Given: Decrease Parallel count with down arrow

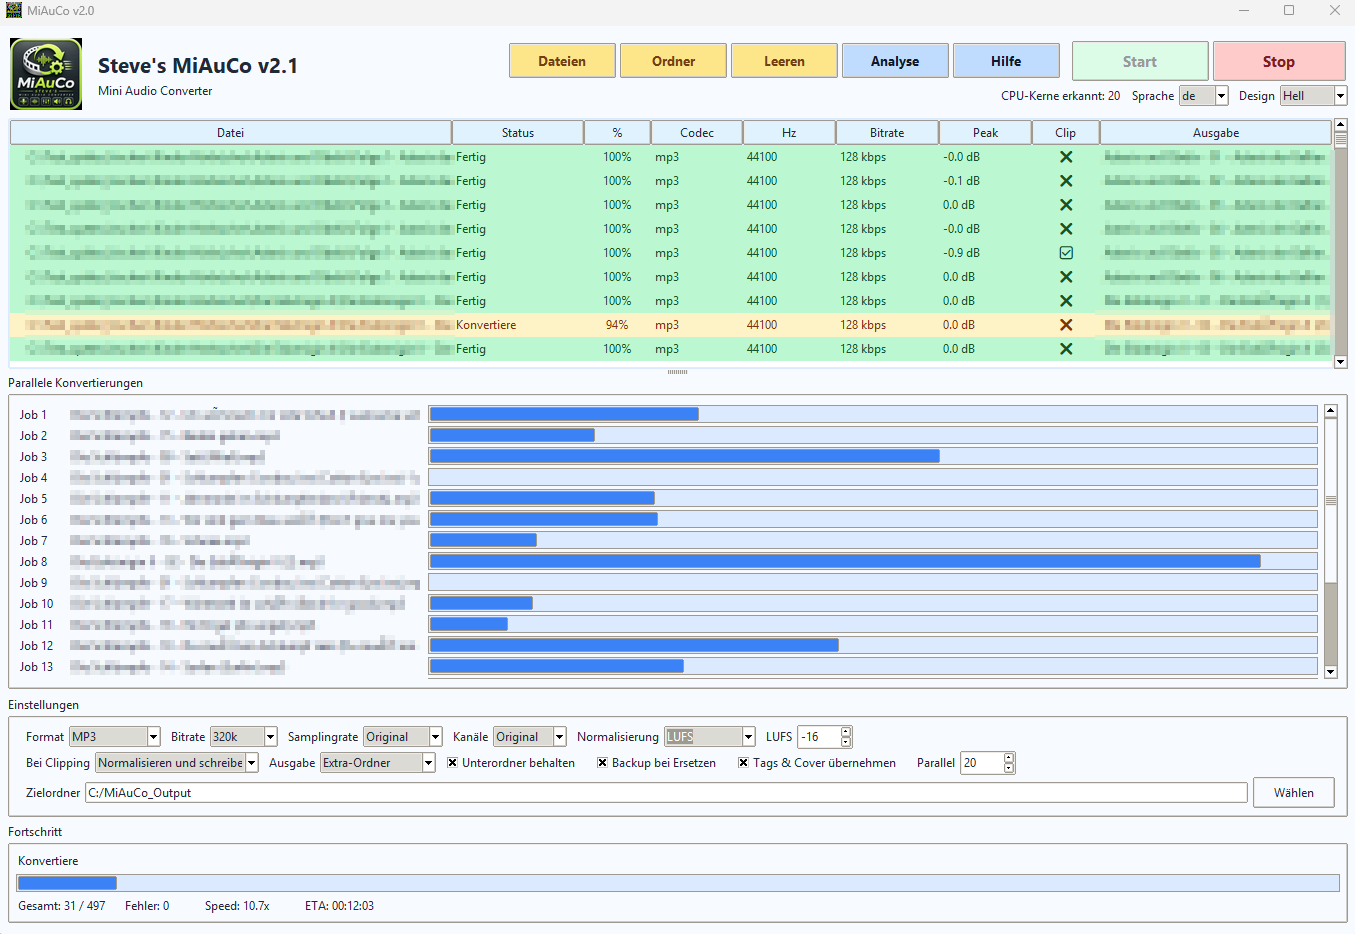Looking at the screenshot, I should [x=1009, y=768].
